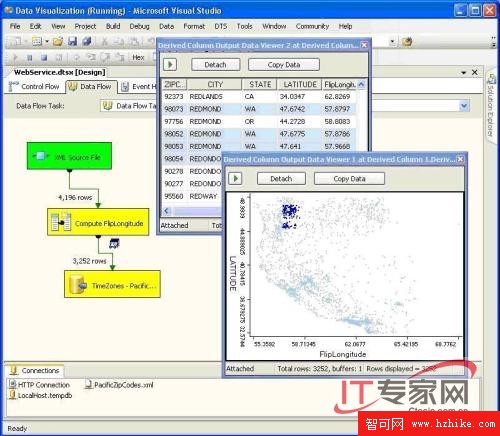
Task: Open the Project menu
Action: (x=85, y=26)
